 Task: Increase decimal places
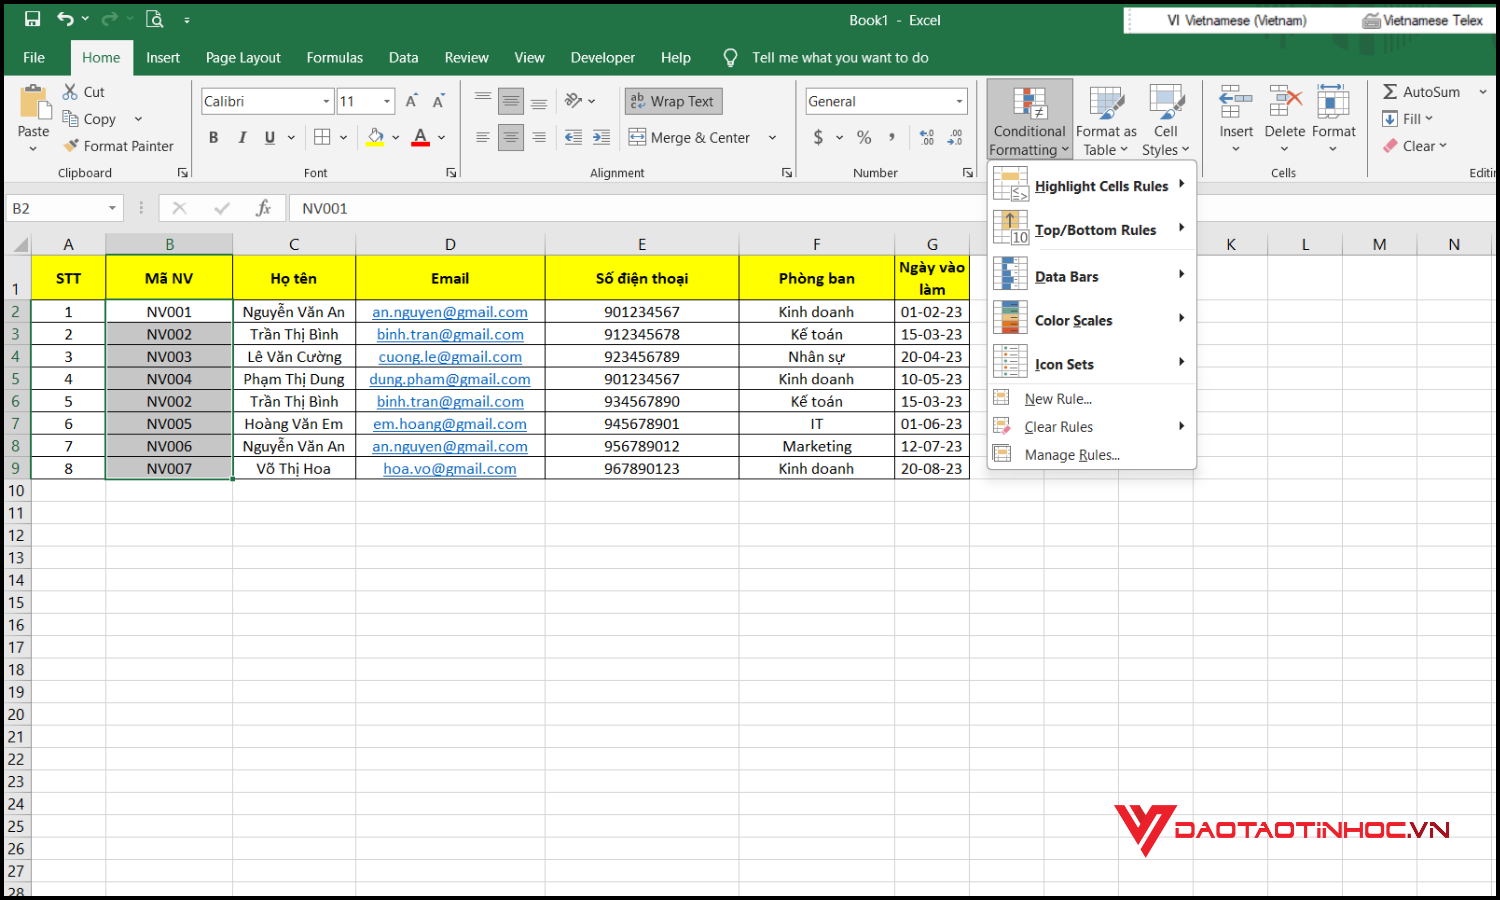pos(927,137)
